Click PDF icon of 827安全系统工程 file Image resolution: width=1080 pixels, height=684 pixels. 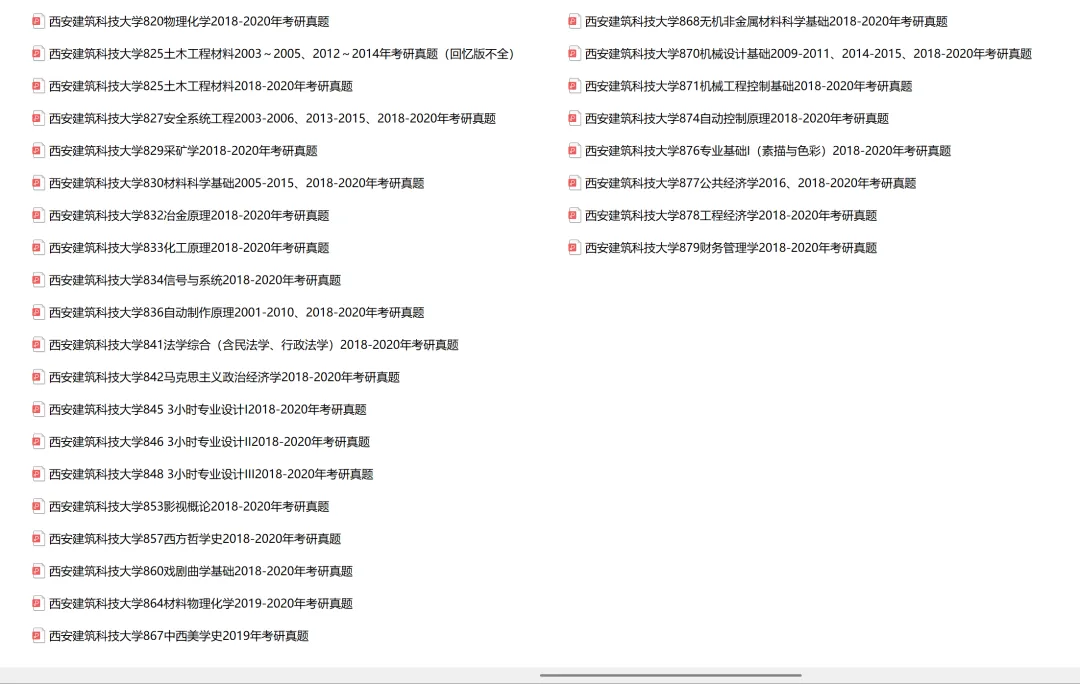[x=37, y=118]
